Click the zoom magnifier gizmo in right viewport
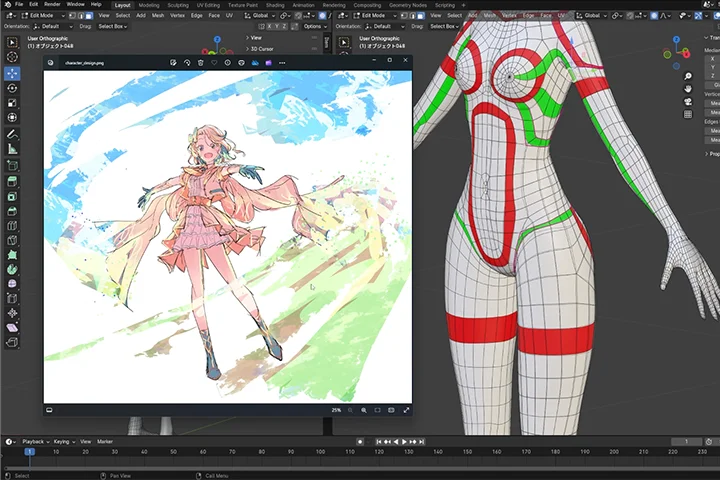Image resolution: width=720 pixels, height=480 pixels. 689,75
